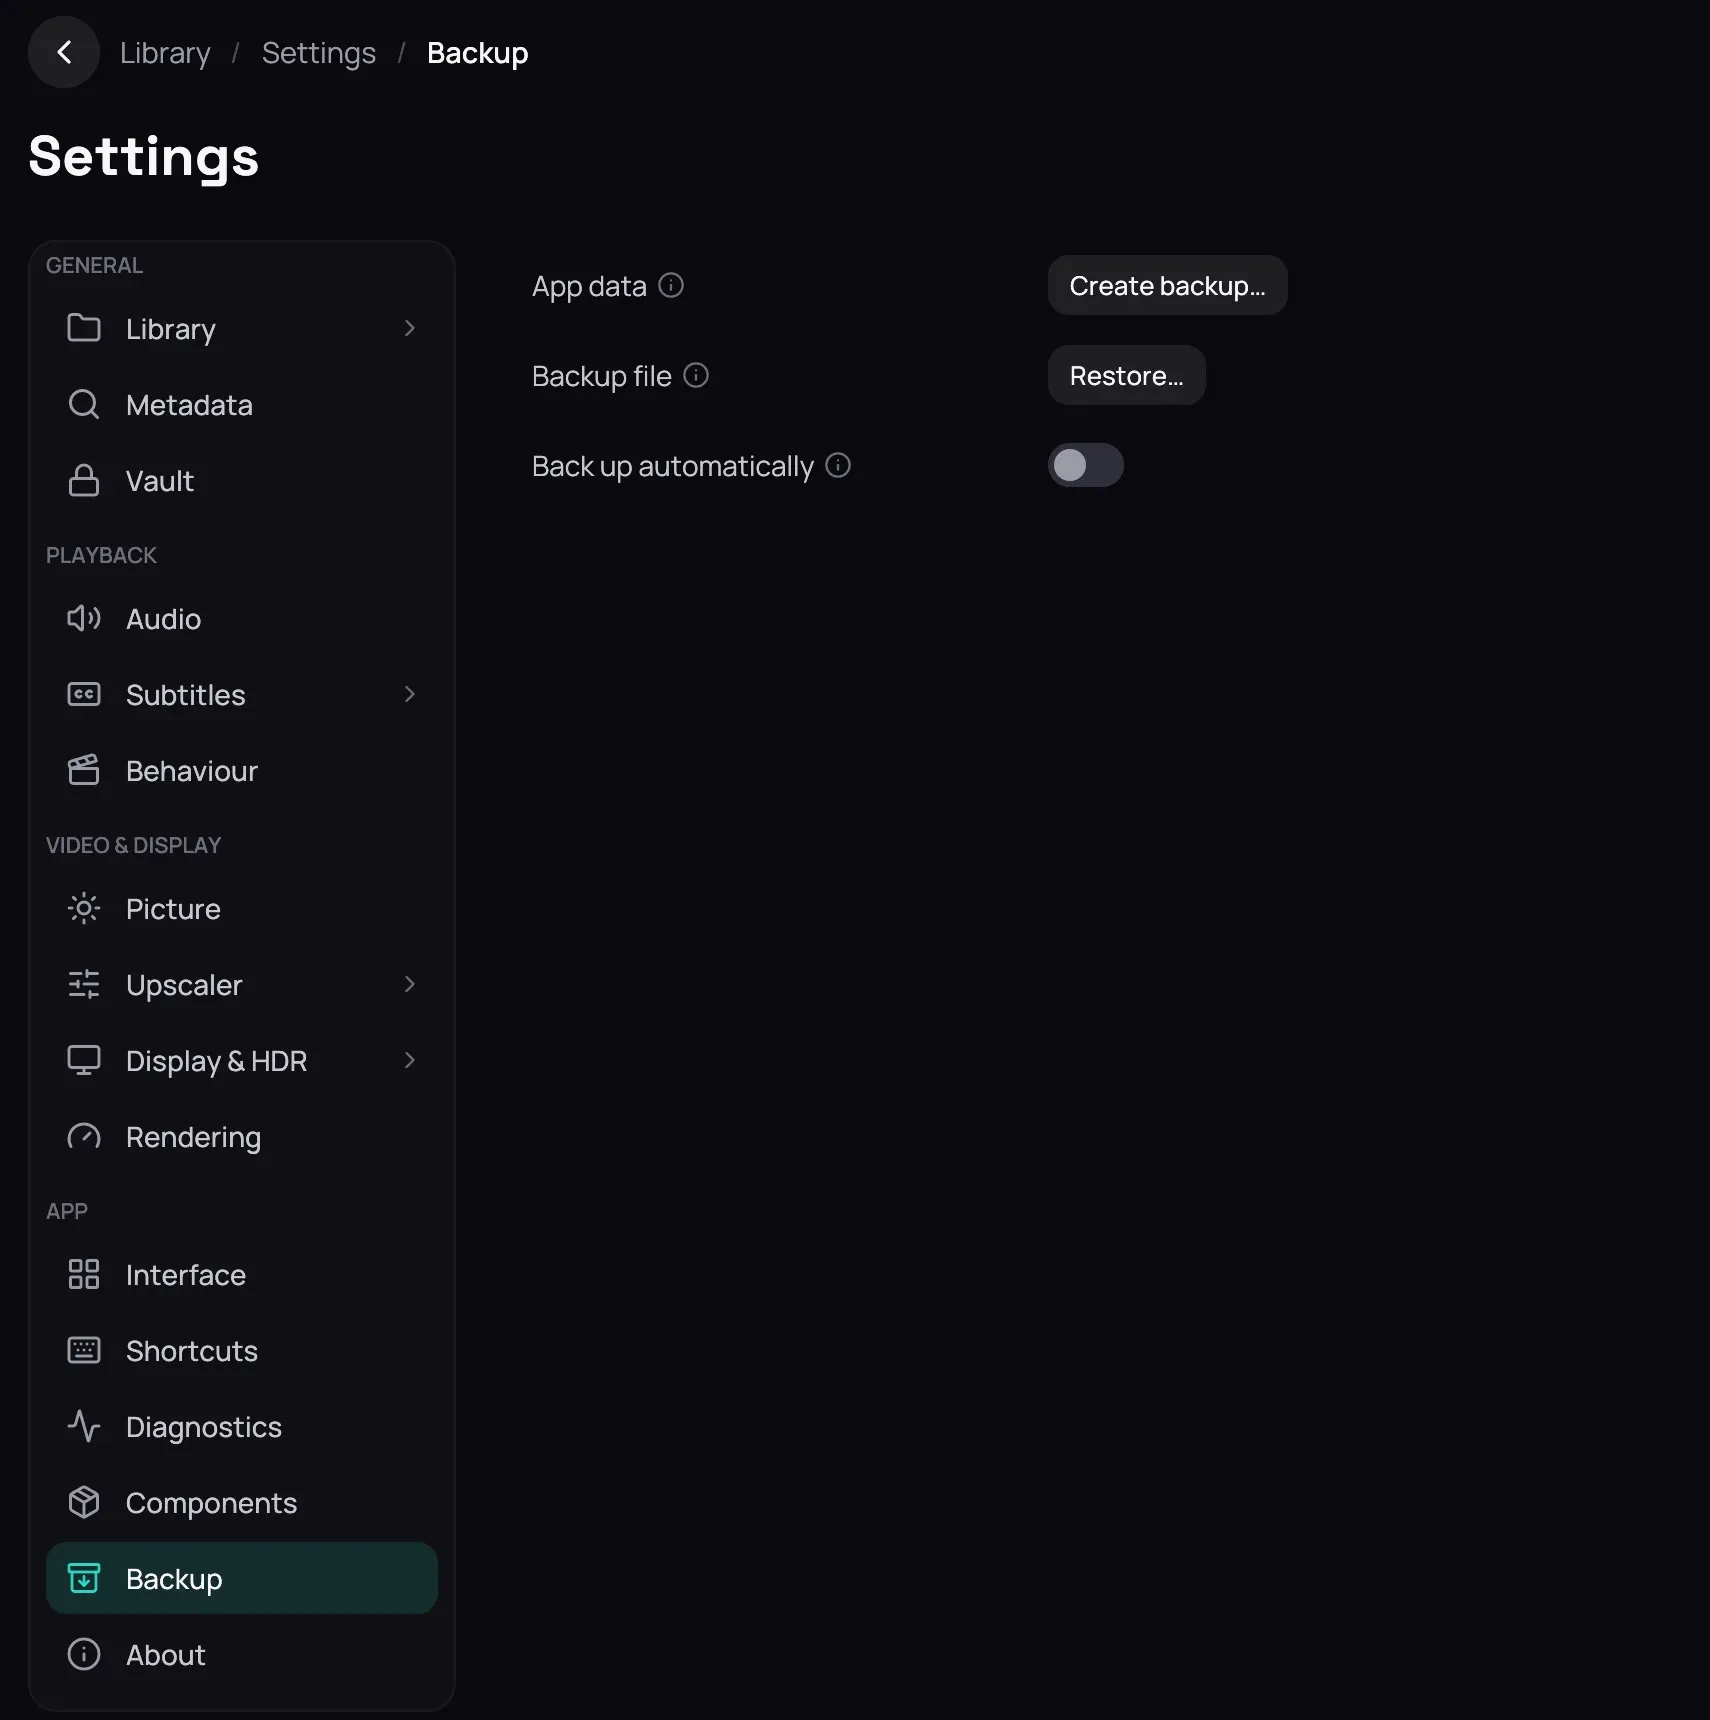Click the Shortcuts keyboard icon
Screen dimensions: 1710x1720
(x=84, y=1350)
